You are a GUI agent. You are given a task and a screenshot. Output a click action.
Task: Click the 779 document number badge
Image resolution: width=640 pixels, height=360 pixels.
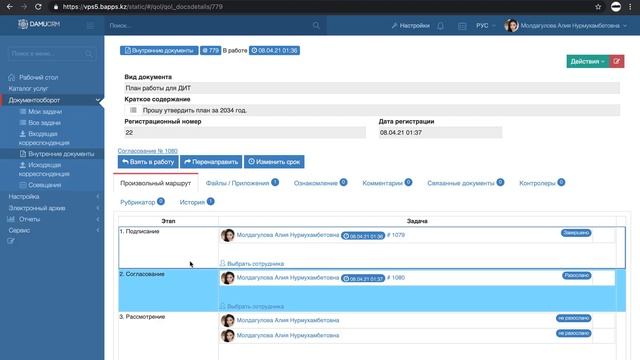pos(210,51)
